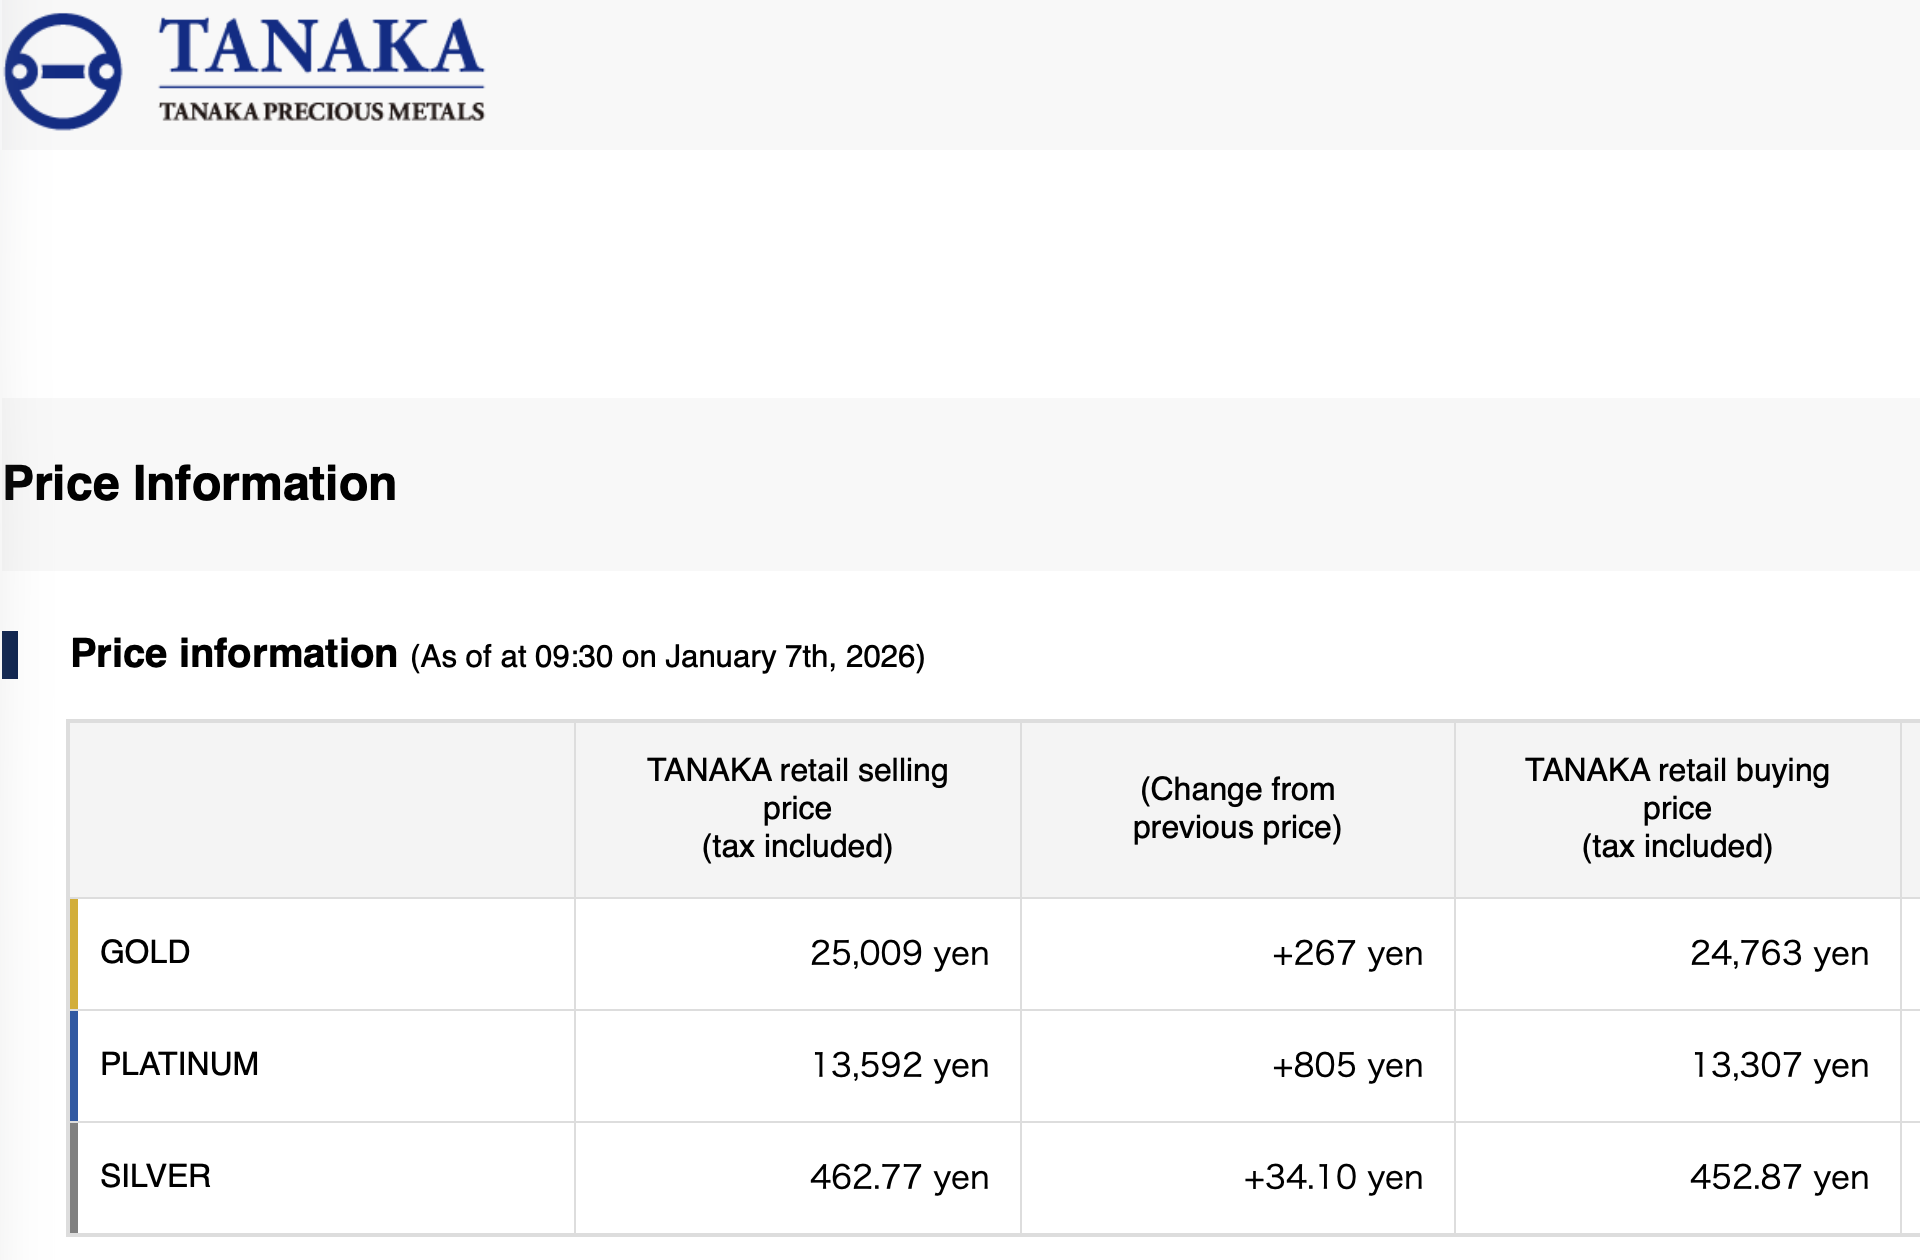Image resolution: width=1920 pixels, height=1260 pixels.
Task: Click the TANAKA wordmark text
Action: point(321,48)
